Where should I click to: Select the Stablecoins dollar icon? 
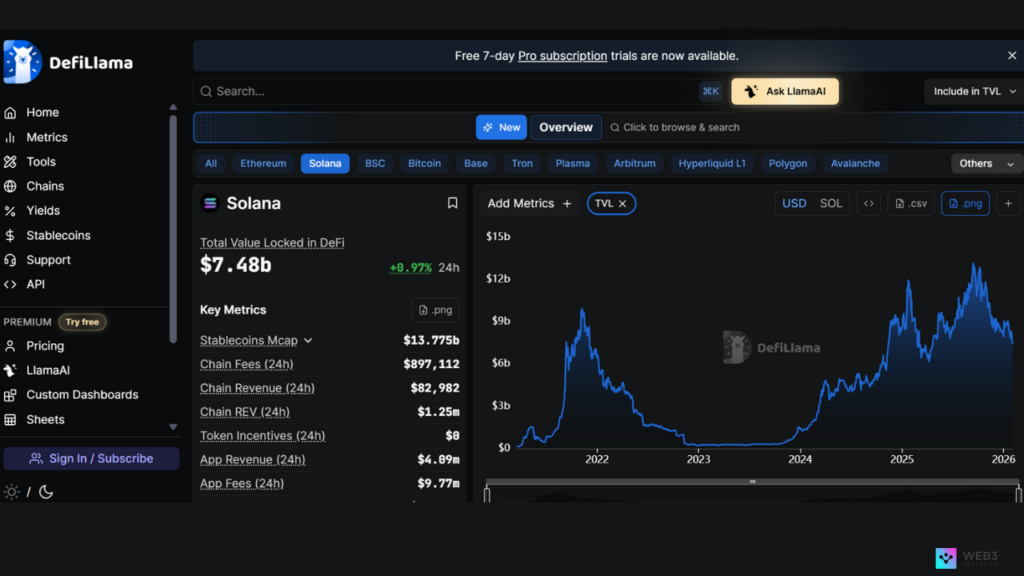(12, 235)
